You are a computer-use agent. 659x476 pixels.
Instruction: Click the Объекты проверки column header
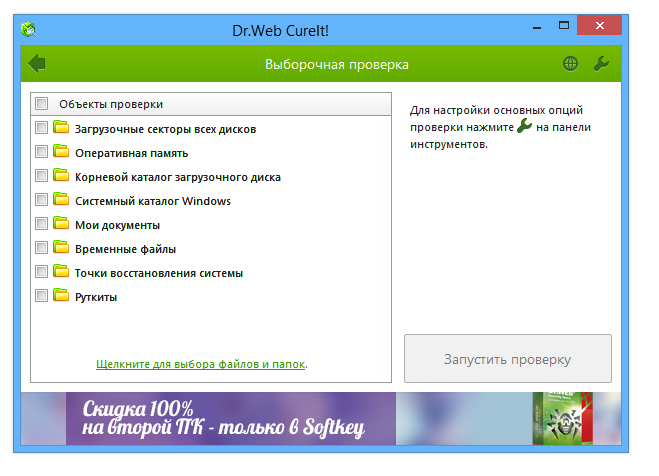tap(211, 104)
